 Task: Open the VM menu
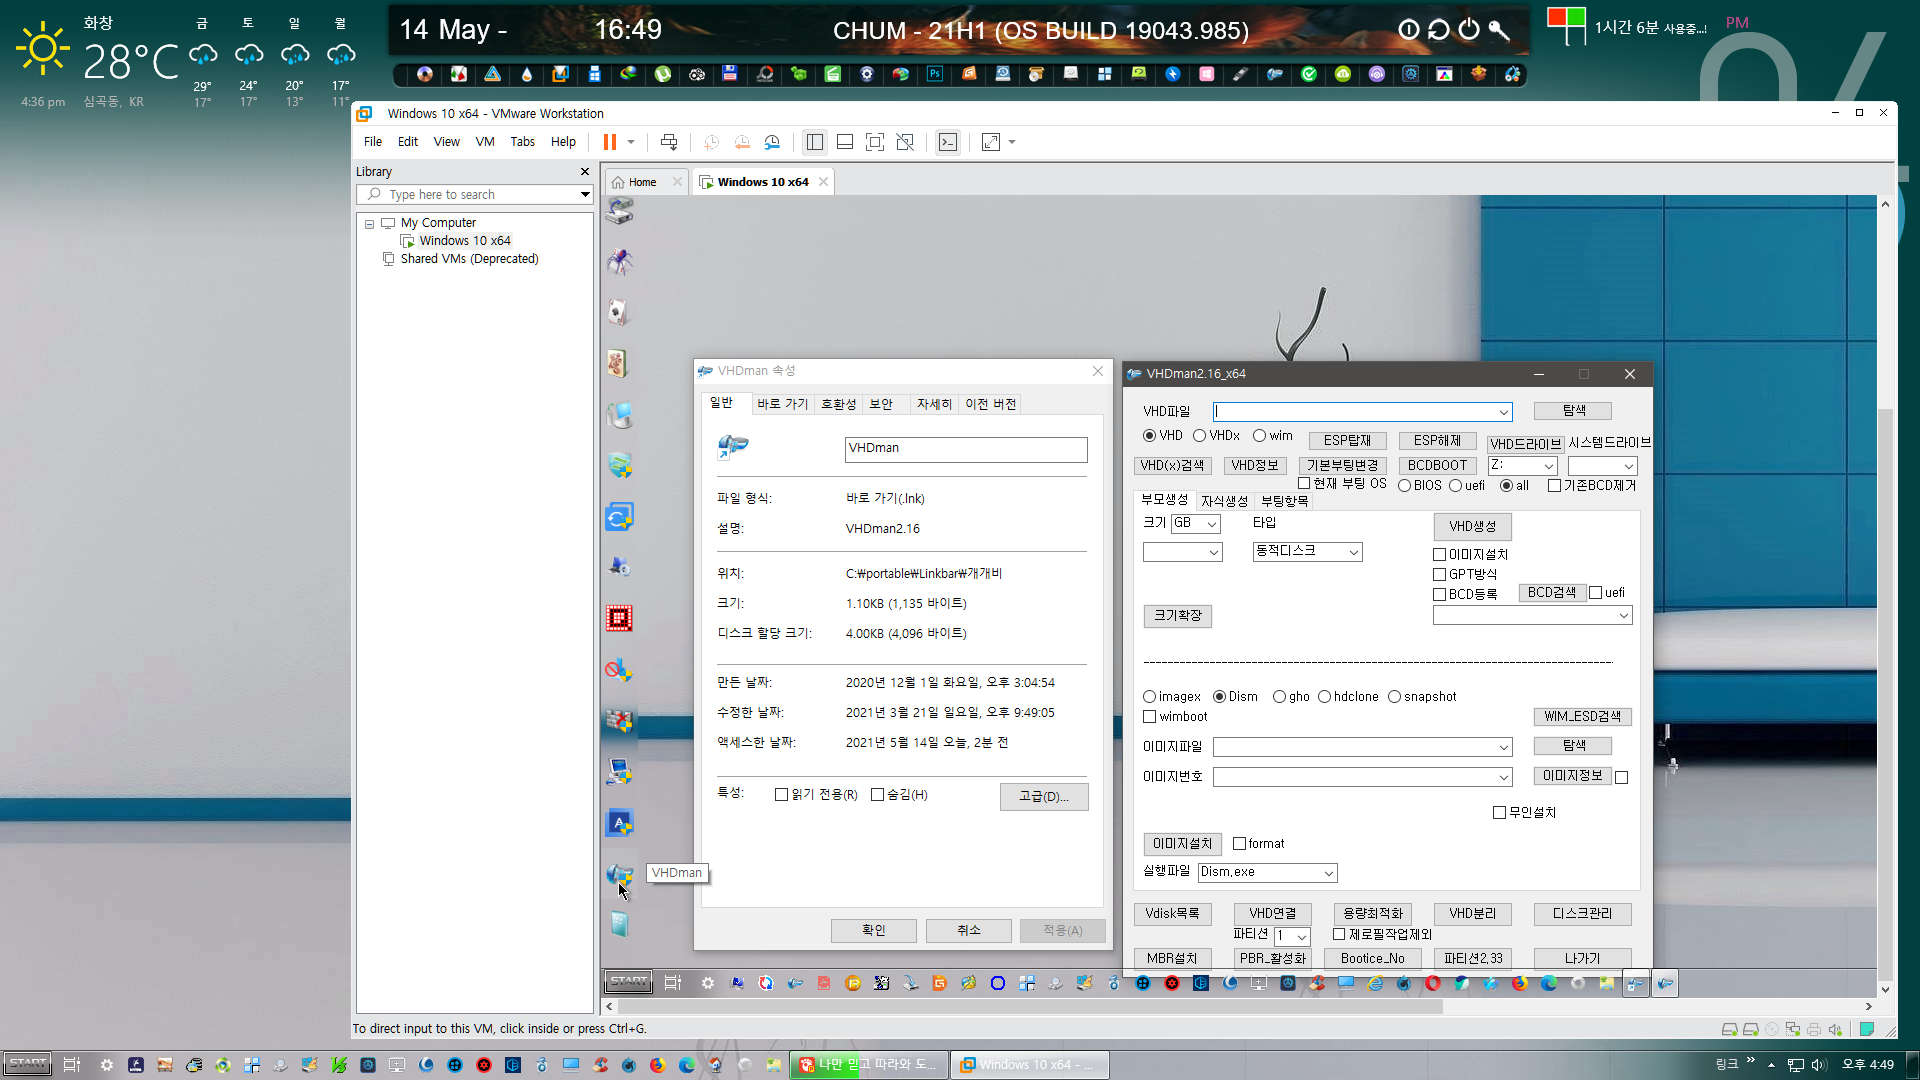[x=485, y=142]
